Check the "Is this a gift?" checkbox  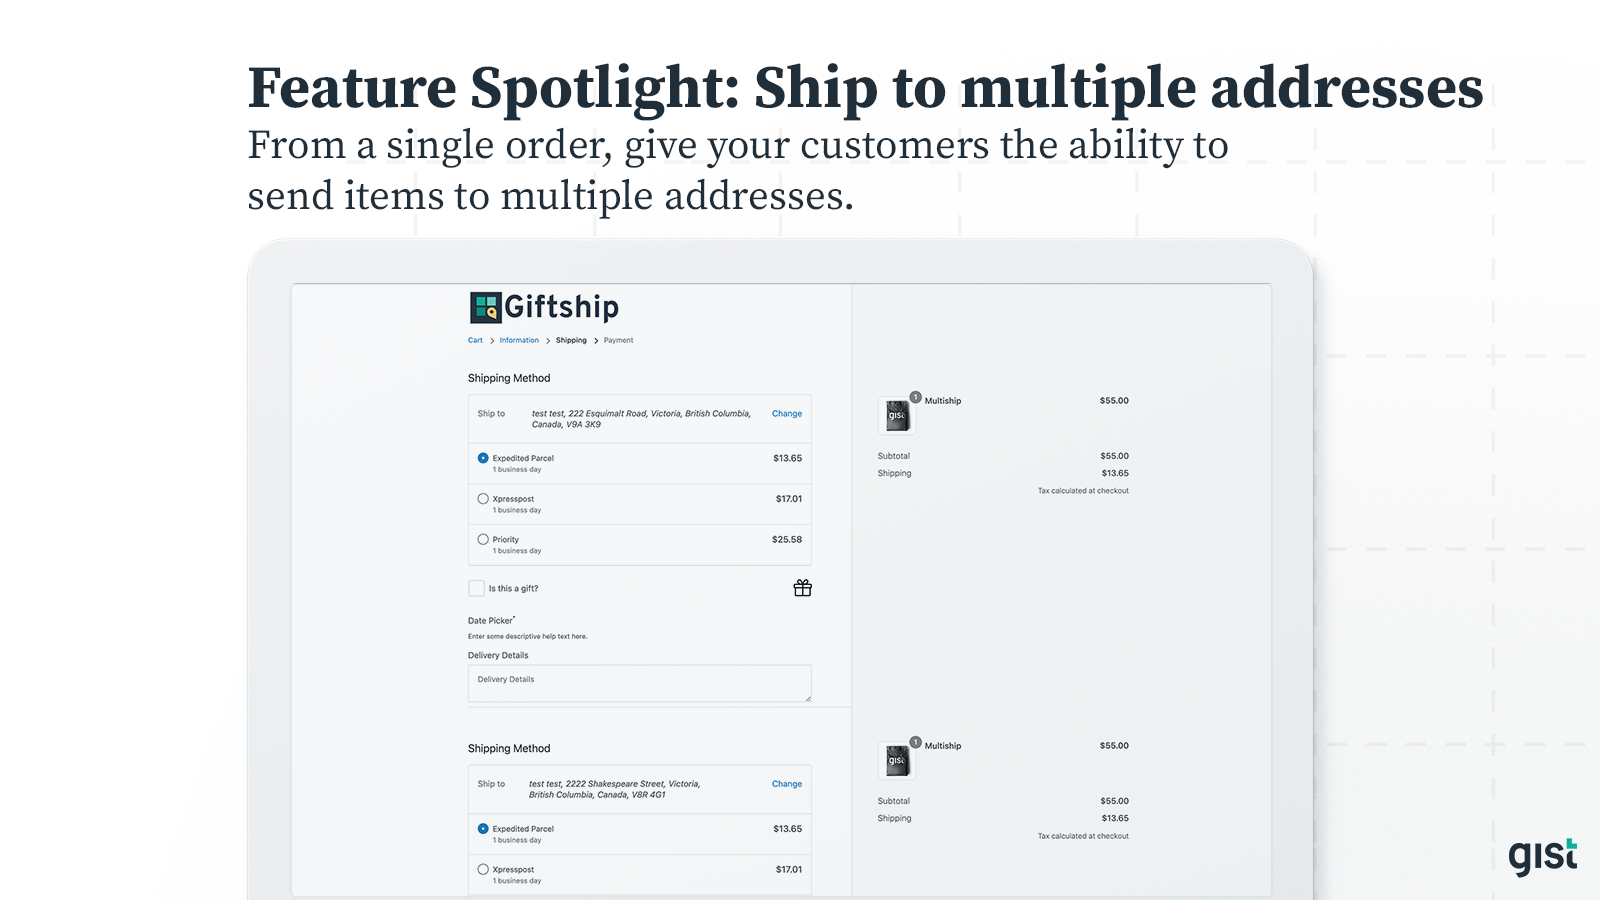[477, 588]
